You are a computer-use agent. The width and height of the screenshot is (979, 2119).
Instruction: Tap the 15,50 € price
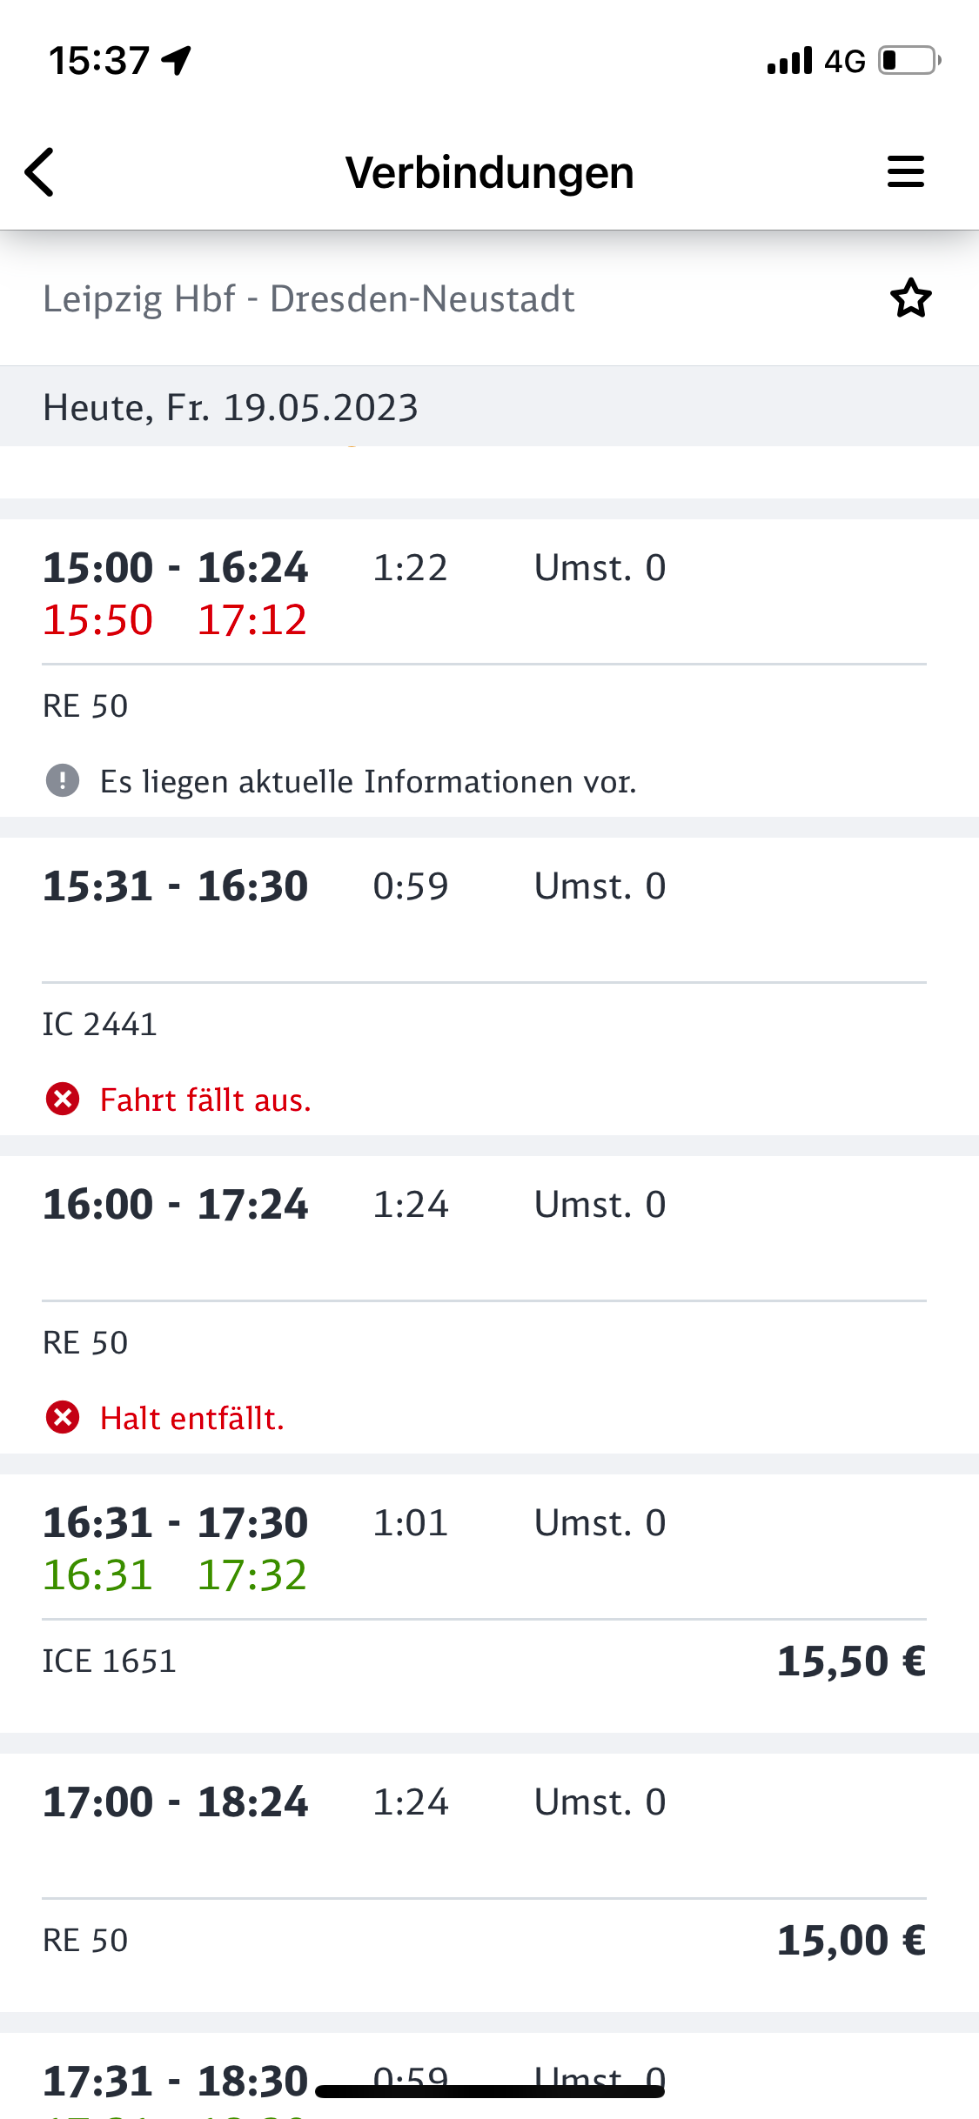click(x=851, y=1661)
